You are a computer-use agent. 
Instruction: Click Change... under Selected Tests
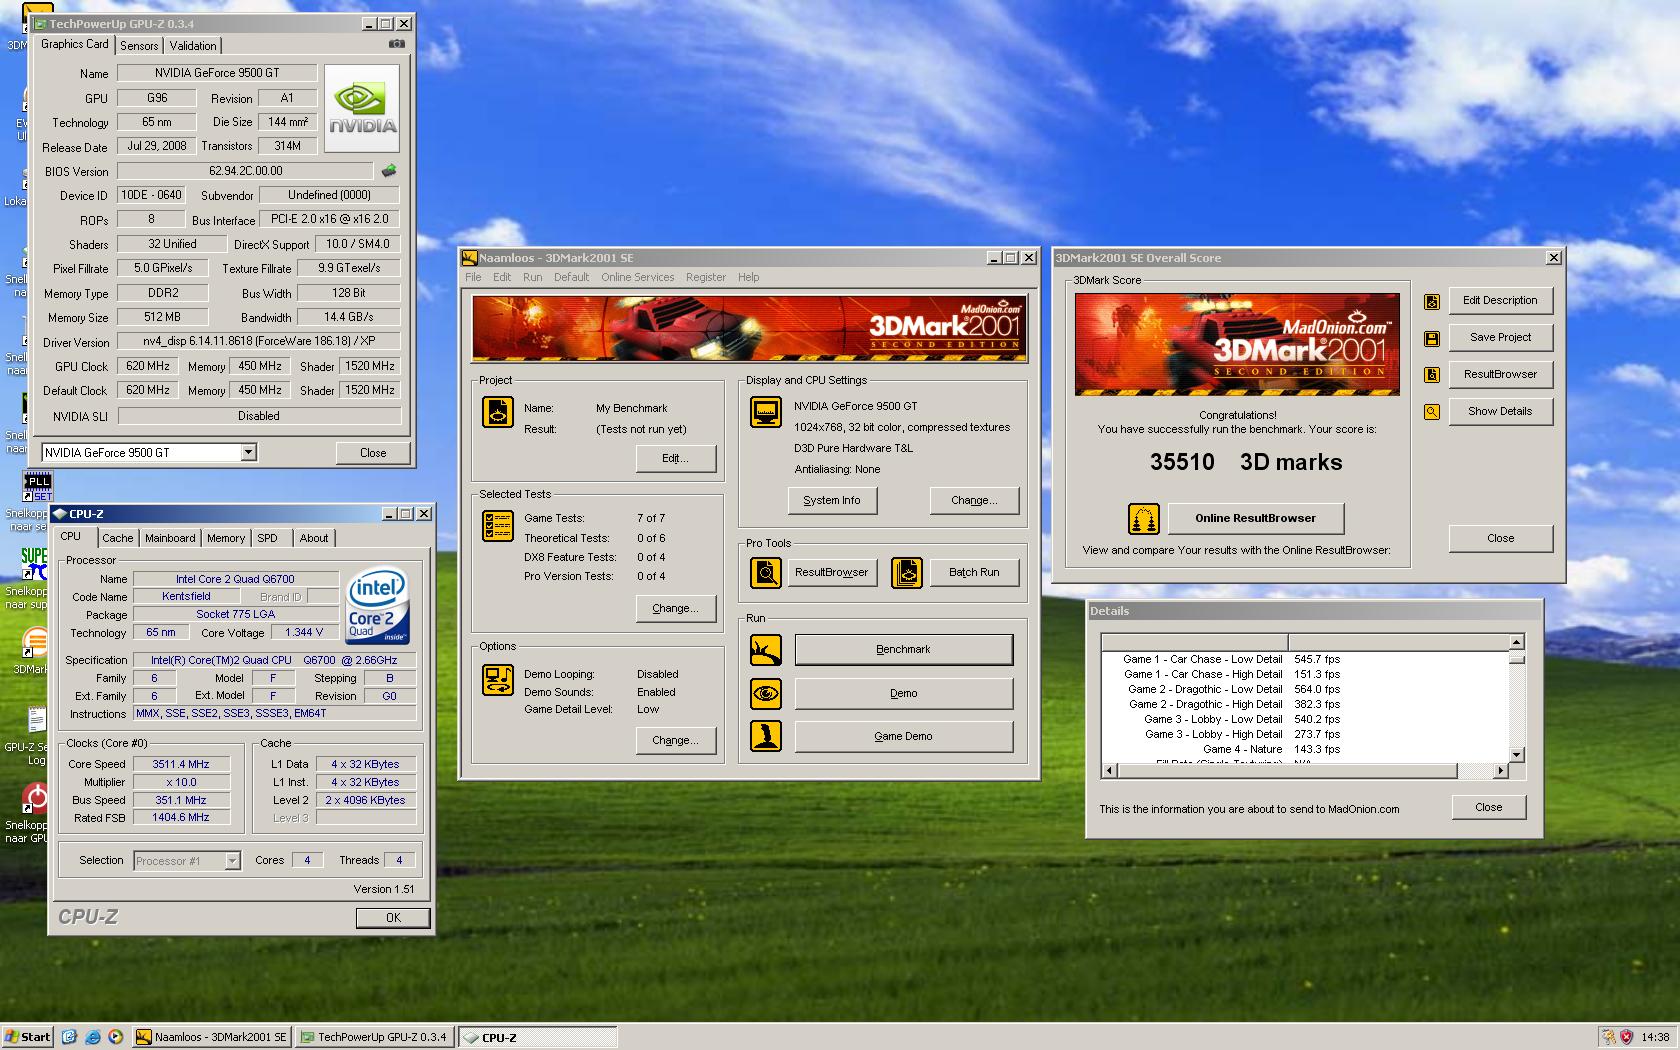(x=676, y=609)
